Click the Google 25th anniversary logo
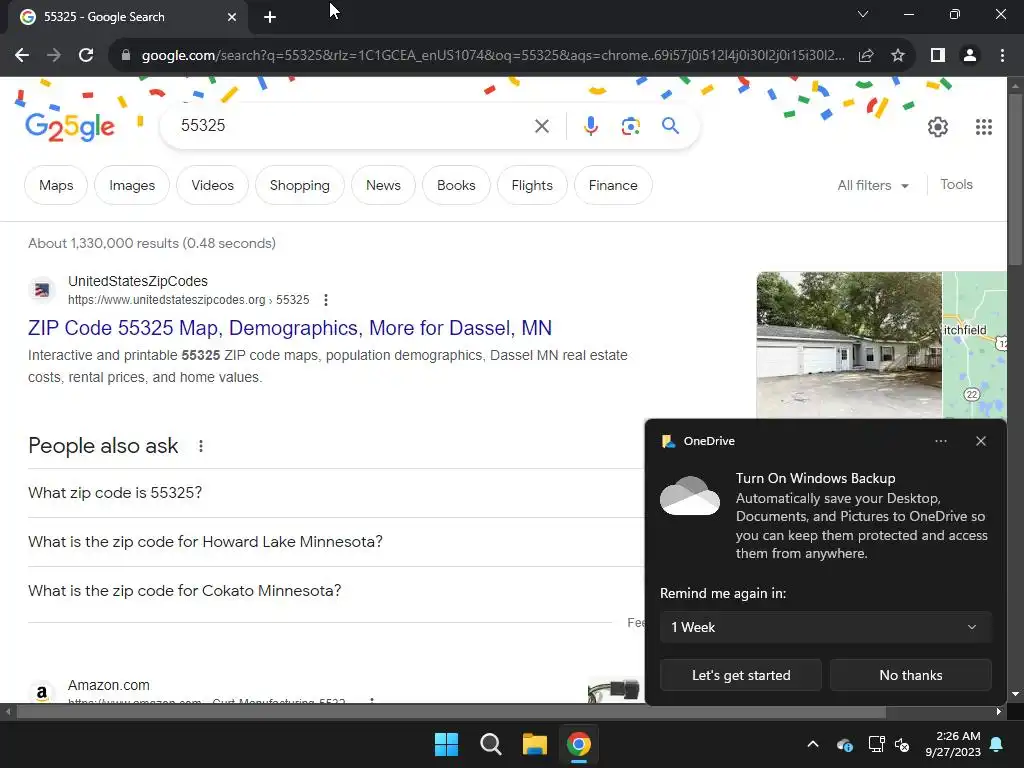The image size is (1024, 768). [x=70, y=127]
